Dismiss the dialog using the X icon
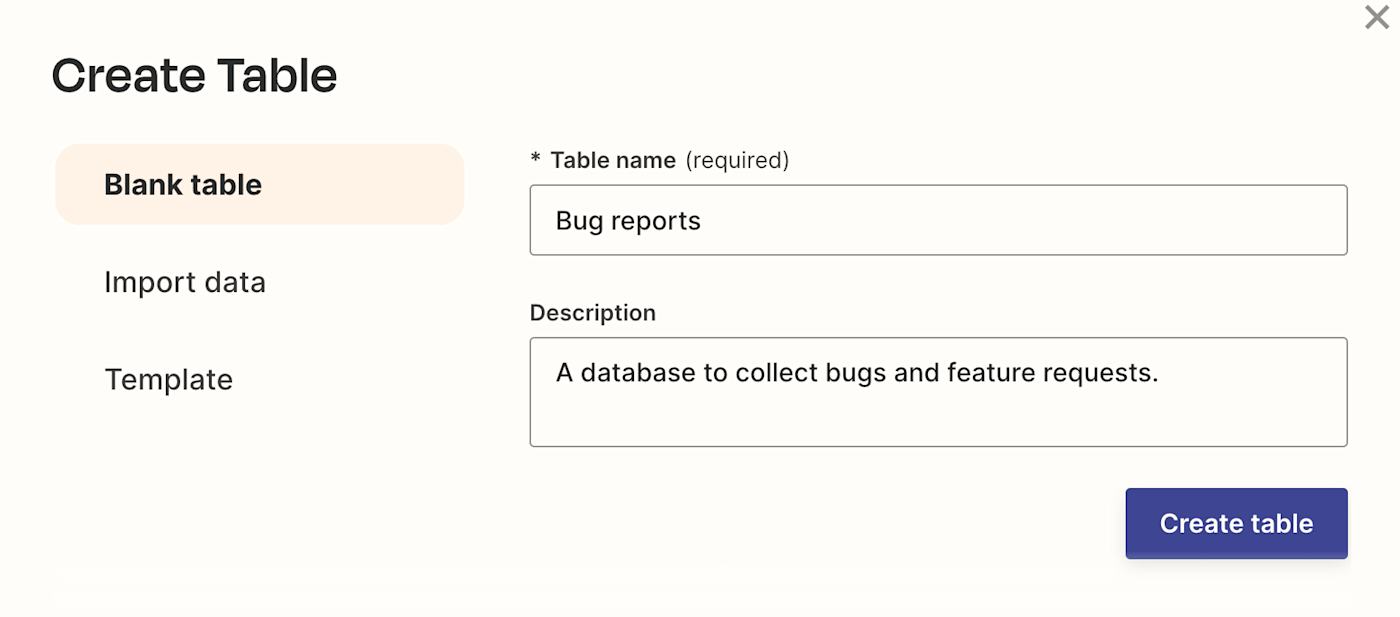This screenshot has height=617, width=1400. (x=1377, y=17)
